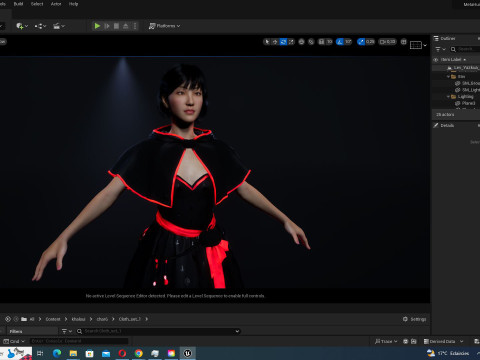This screenshot has width=480, height=360.
Task: Open camera speed setting
Action: 388,42
